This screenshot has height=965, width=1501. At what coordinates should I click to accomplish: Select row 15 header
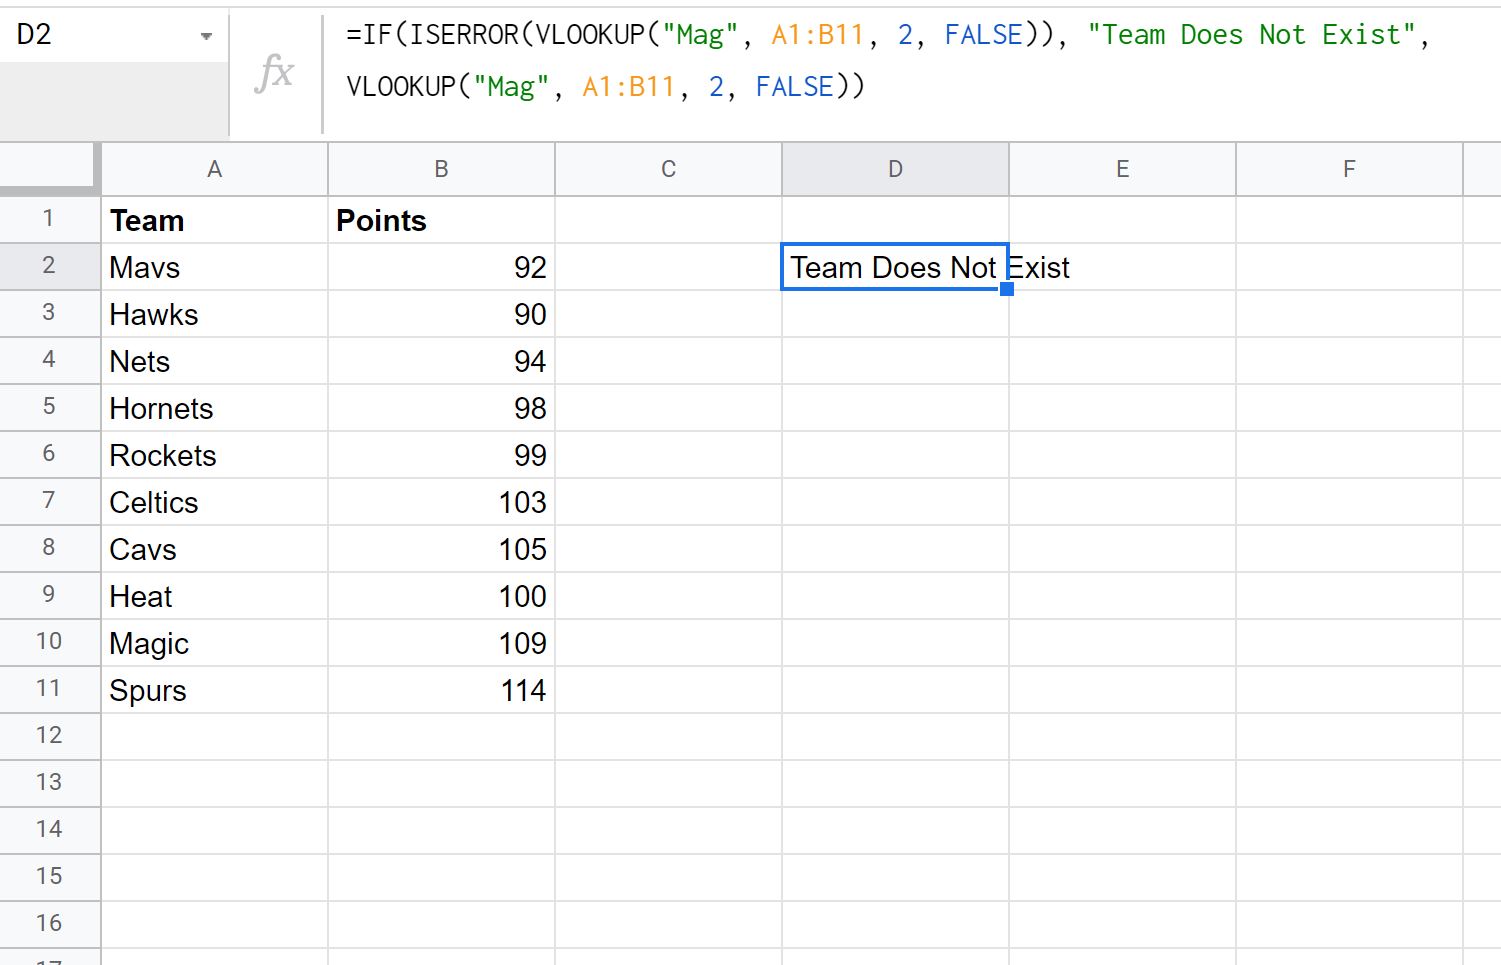point(49,878)
